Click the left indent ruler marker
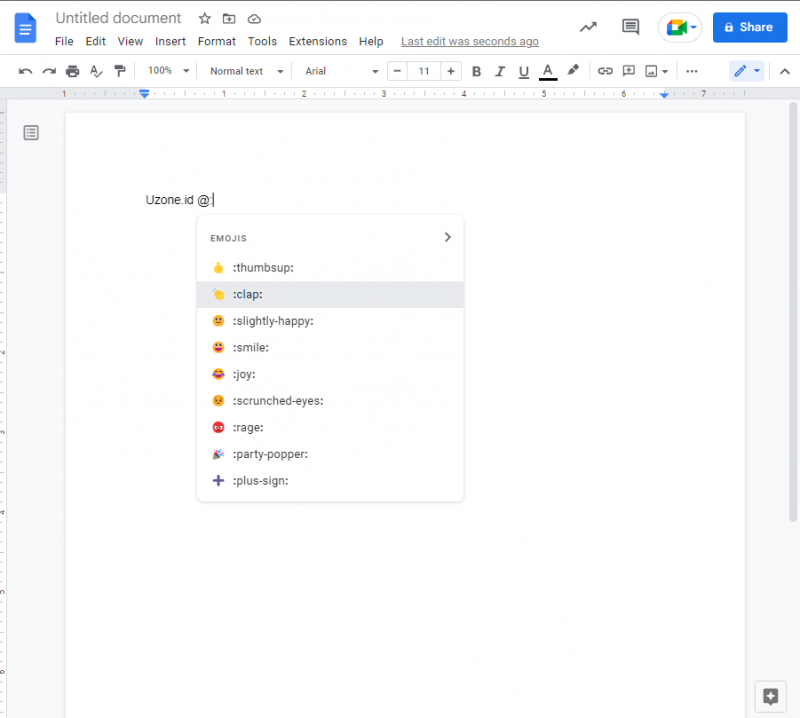The height and width of the screenshot is (718, 800). click(144, 94)
